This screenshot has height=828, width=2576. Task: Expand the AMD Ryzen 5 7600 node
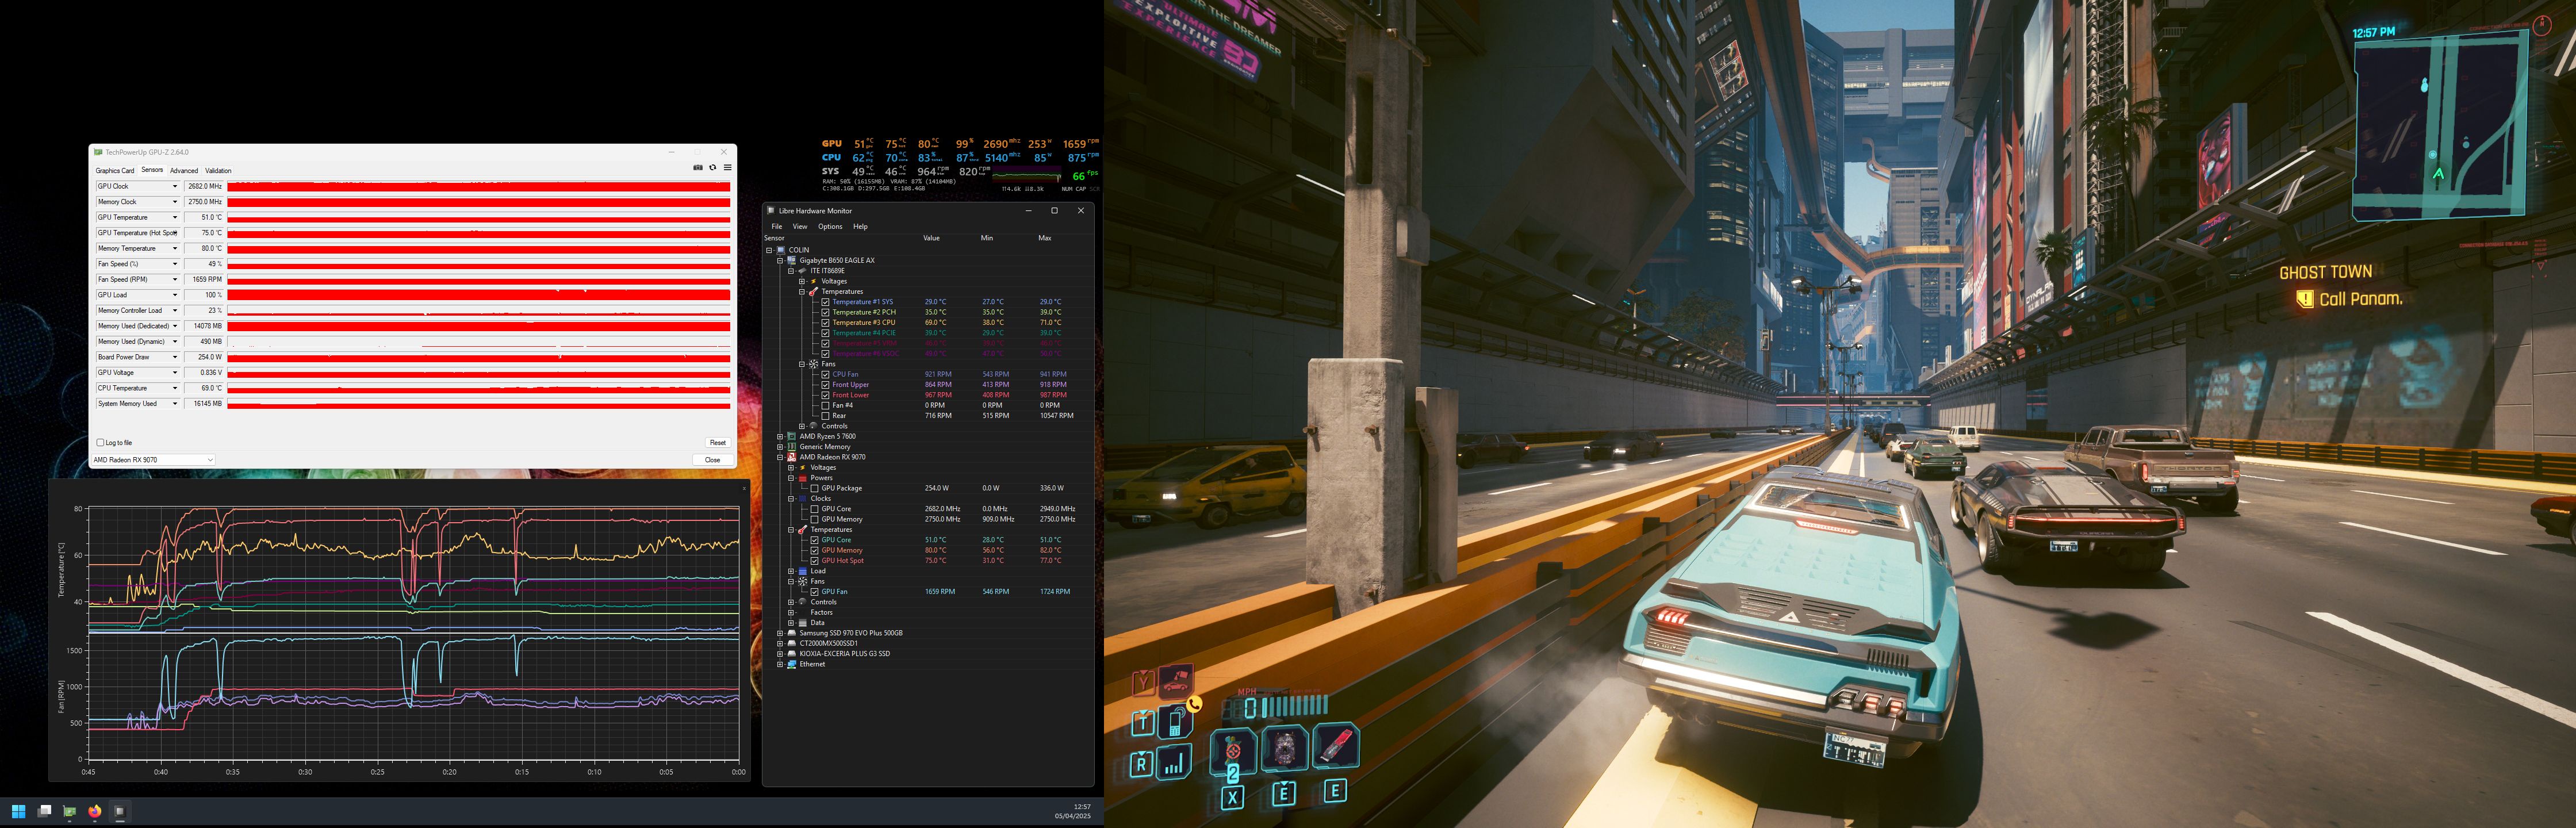click(x=780, y=437)
